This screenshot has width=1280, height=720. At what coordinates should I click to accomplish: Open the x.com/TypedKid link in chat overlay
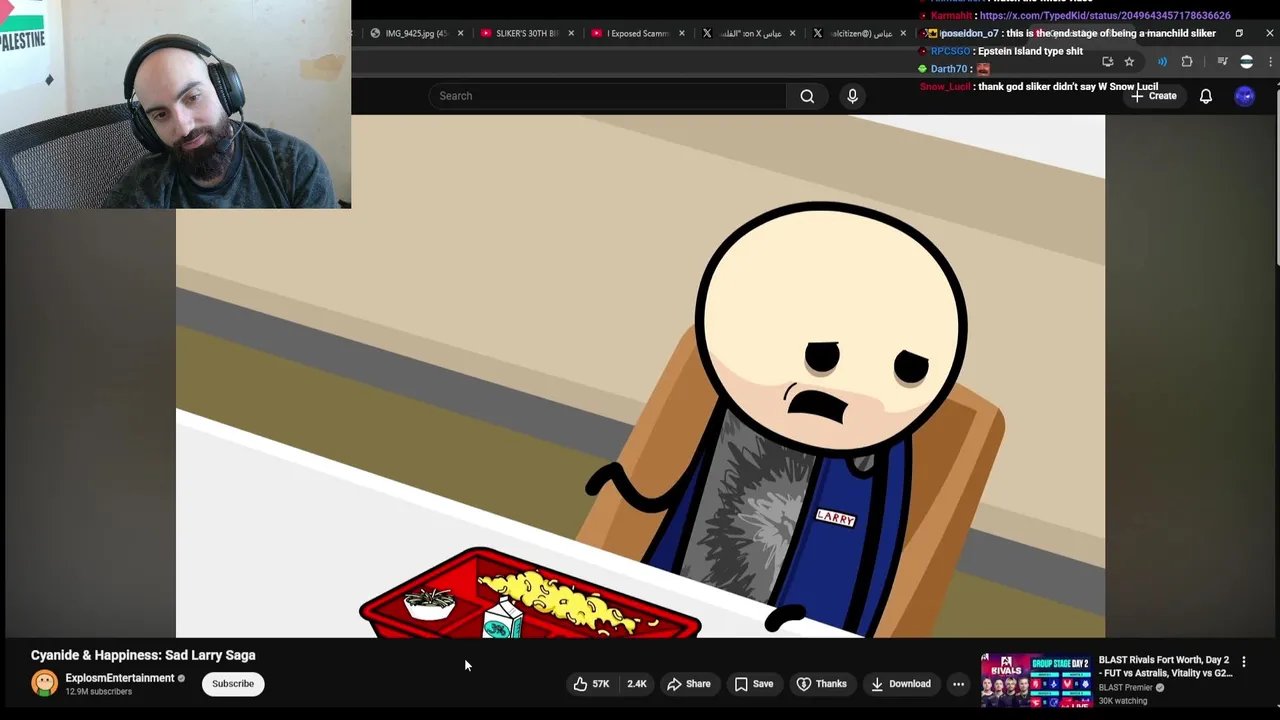pyautogui.click(x=1105, y=16)
